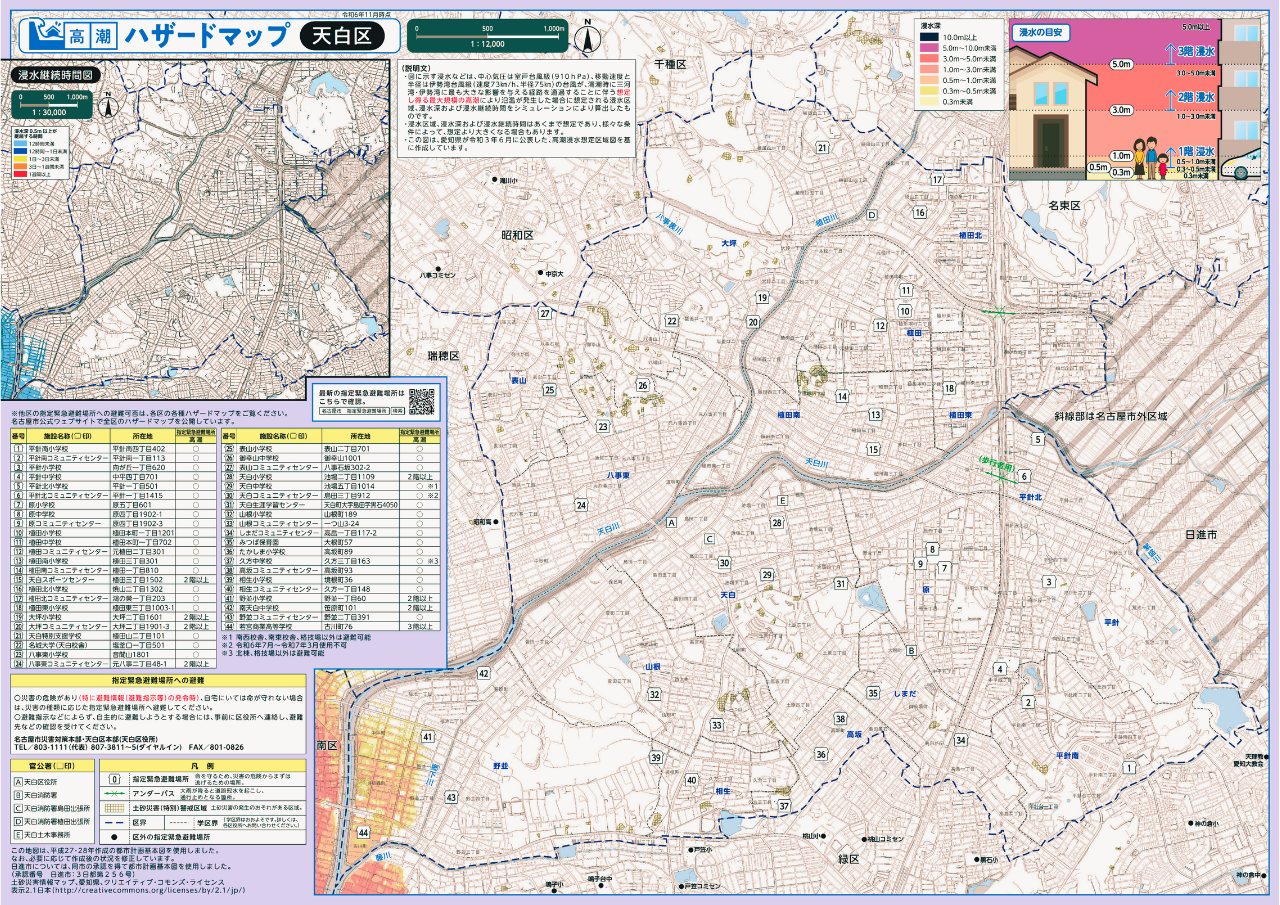Viewport: 1280px width, 905px height.
Task: Click the QR code for latest evacuation sites
Action: click(x=423, y=400)
